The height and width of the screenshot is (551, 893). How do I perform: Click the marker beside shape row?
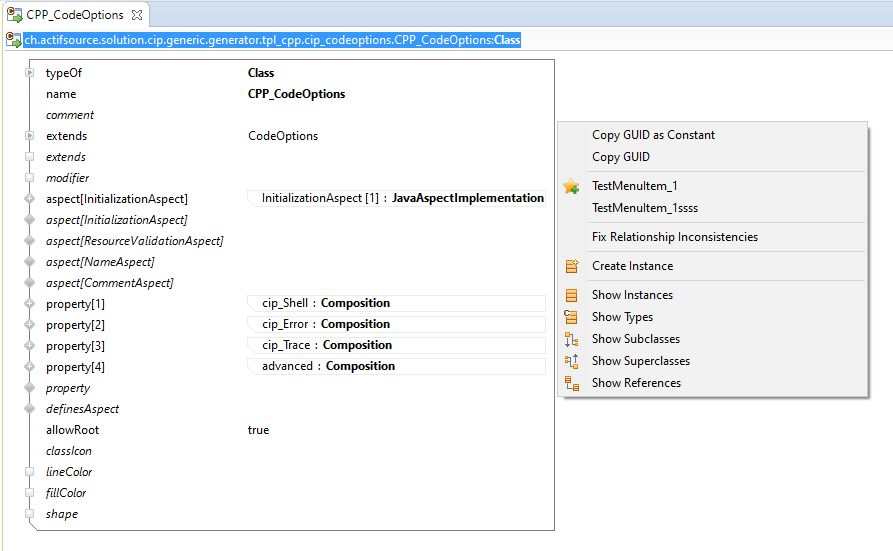click(30, 514)
